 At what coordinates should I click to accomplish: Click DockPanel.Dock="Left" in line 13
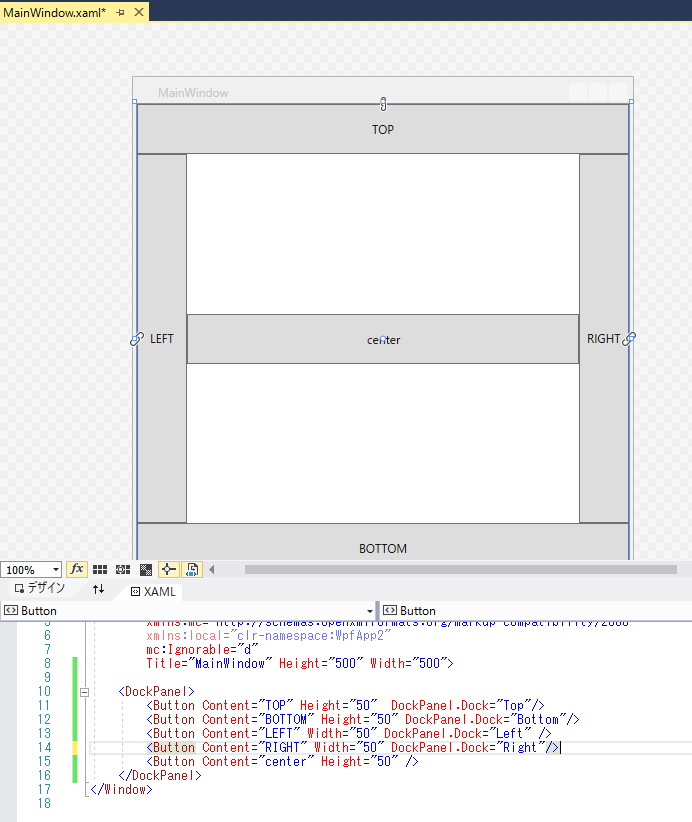click(x=458, y=733)
